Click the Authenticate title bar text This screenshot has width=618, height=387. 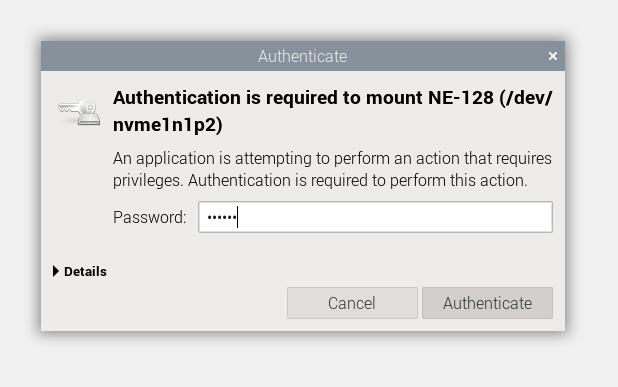pos(302,56)
